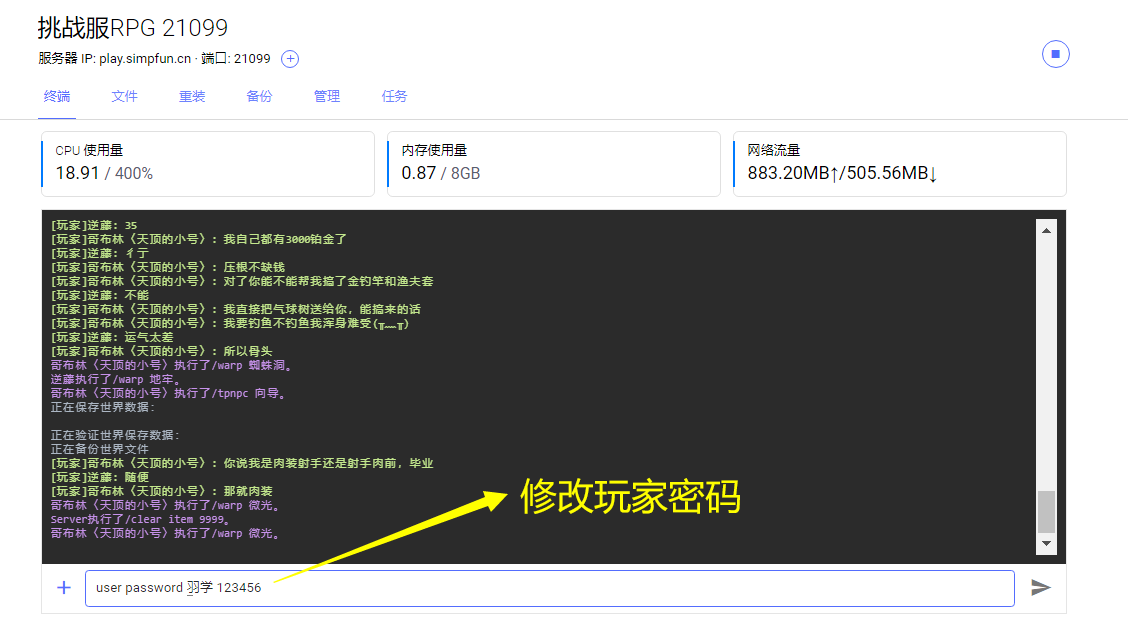Click the chat line 逆藤: 运气太差
Screen dimensions: 1128x630
112,337
